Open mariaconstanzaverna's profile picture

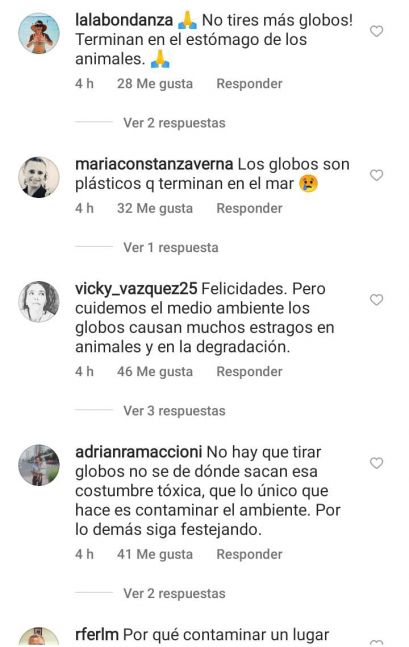click(x=39, y=177)
